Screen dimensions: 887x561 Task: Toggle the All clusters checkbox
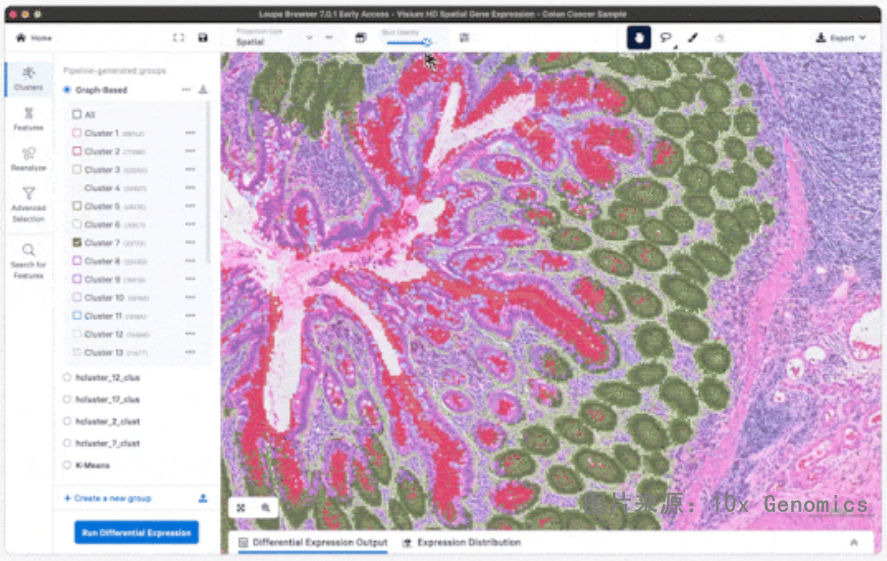click(x=77, y=114)
